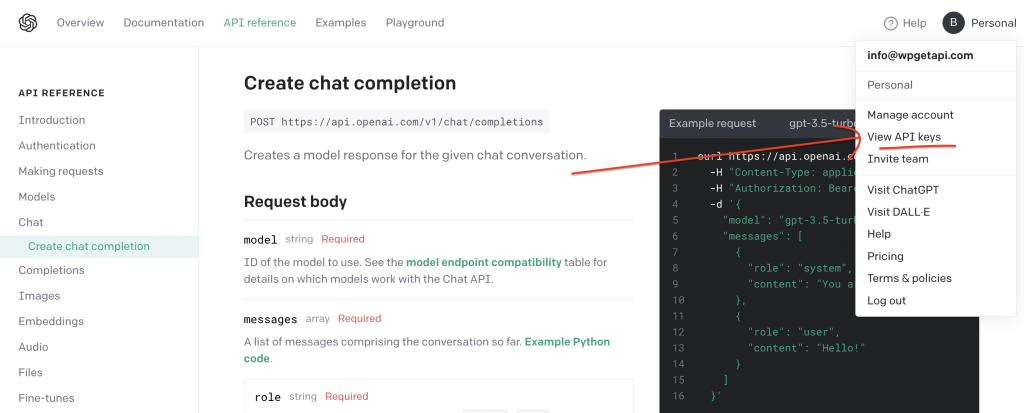Image resolution: width=1024 pixels, height=413 pixels.
Task: Select Invite team menu entry
Action: point(897,159)
